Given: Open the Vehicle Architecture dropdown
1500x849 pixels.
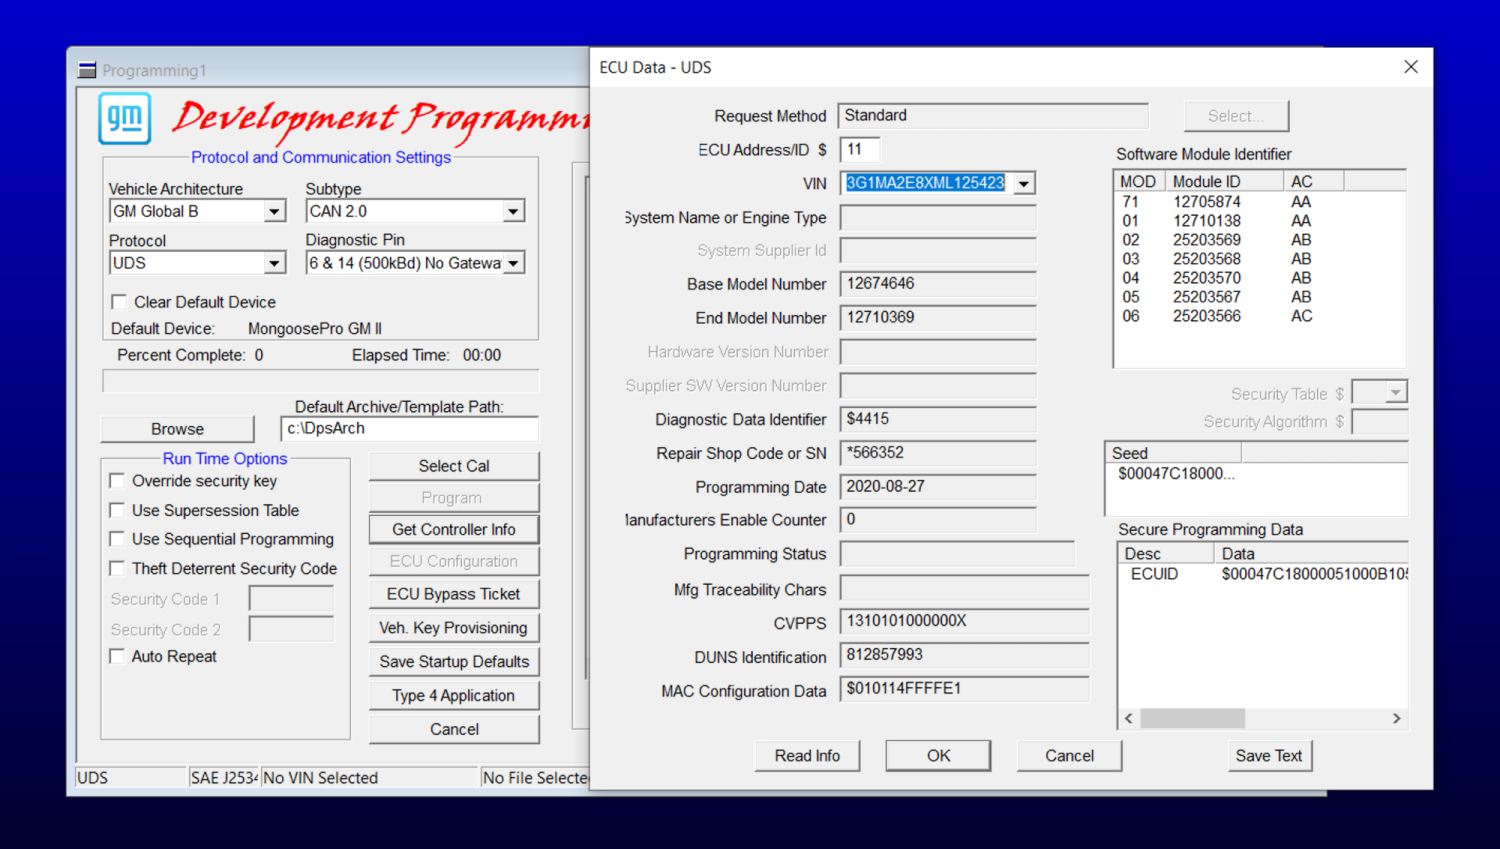Looking at the screenshot, I should (274, 212).
